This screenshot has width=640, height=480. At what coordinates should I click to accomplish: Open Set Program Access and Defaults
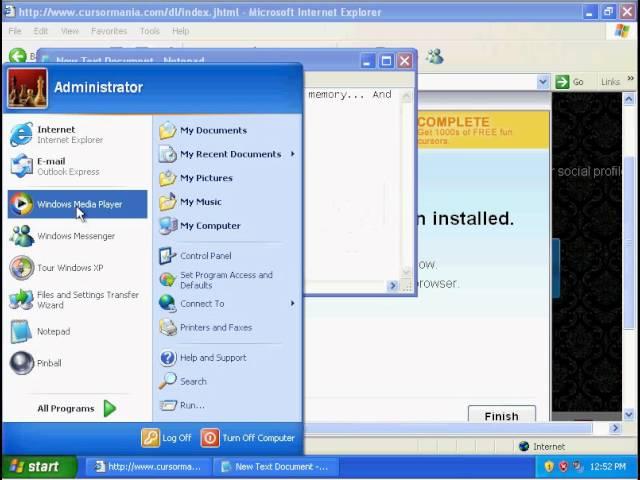click(x=227, y=280)
